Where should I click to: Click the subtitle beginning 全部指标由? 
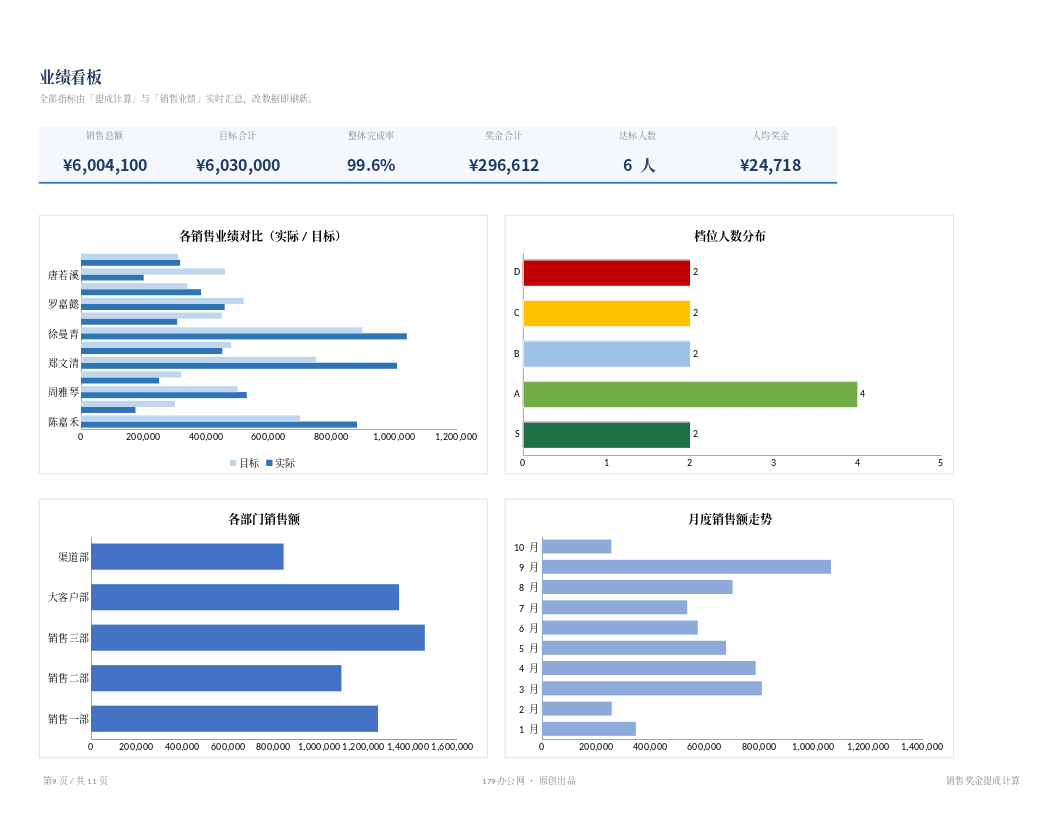tap(176, 98)
